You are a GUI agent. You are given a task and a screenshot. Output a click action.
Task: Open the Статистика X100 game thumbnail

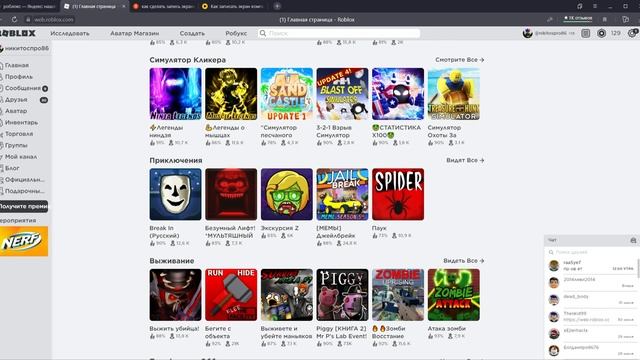(x=398, y=94)
